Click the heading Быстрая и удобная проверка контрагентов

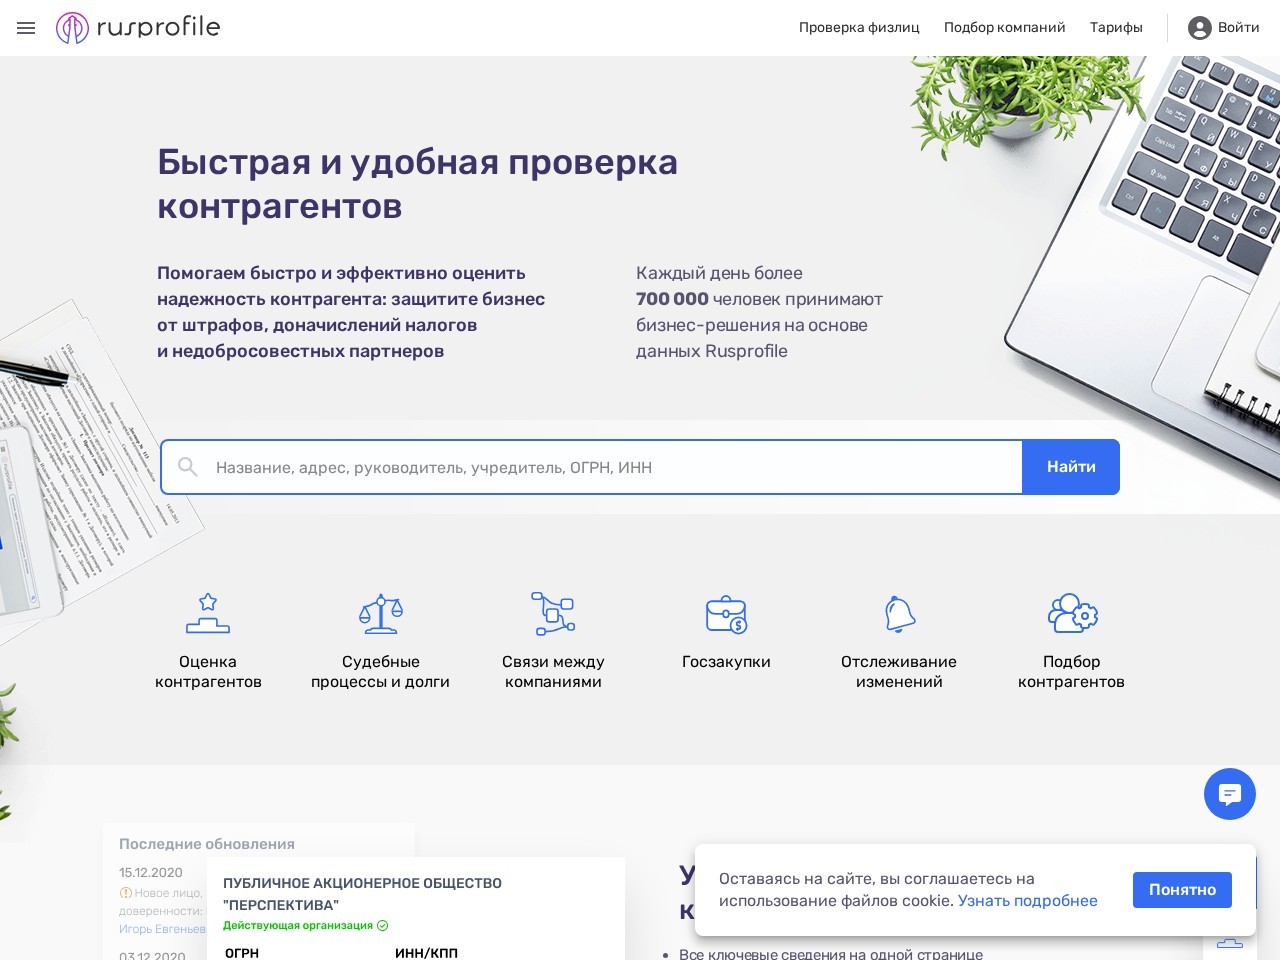(418, 184)
